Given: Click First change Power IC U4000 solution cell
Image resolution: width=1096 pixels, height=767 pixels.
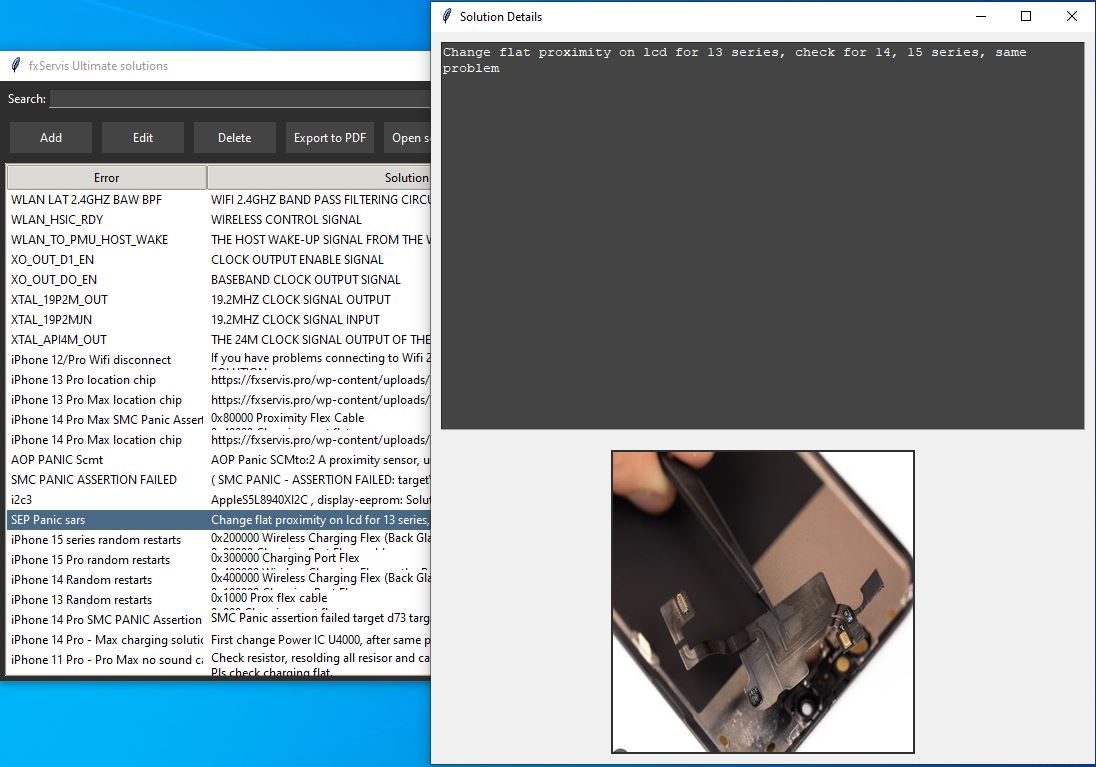Looking at the screenshot, I should click(321, 640).
